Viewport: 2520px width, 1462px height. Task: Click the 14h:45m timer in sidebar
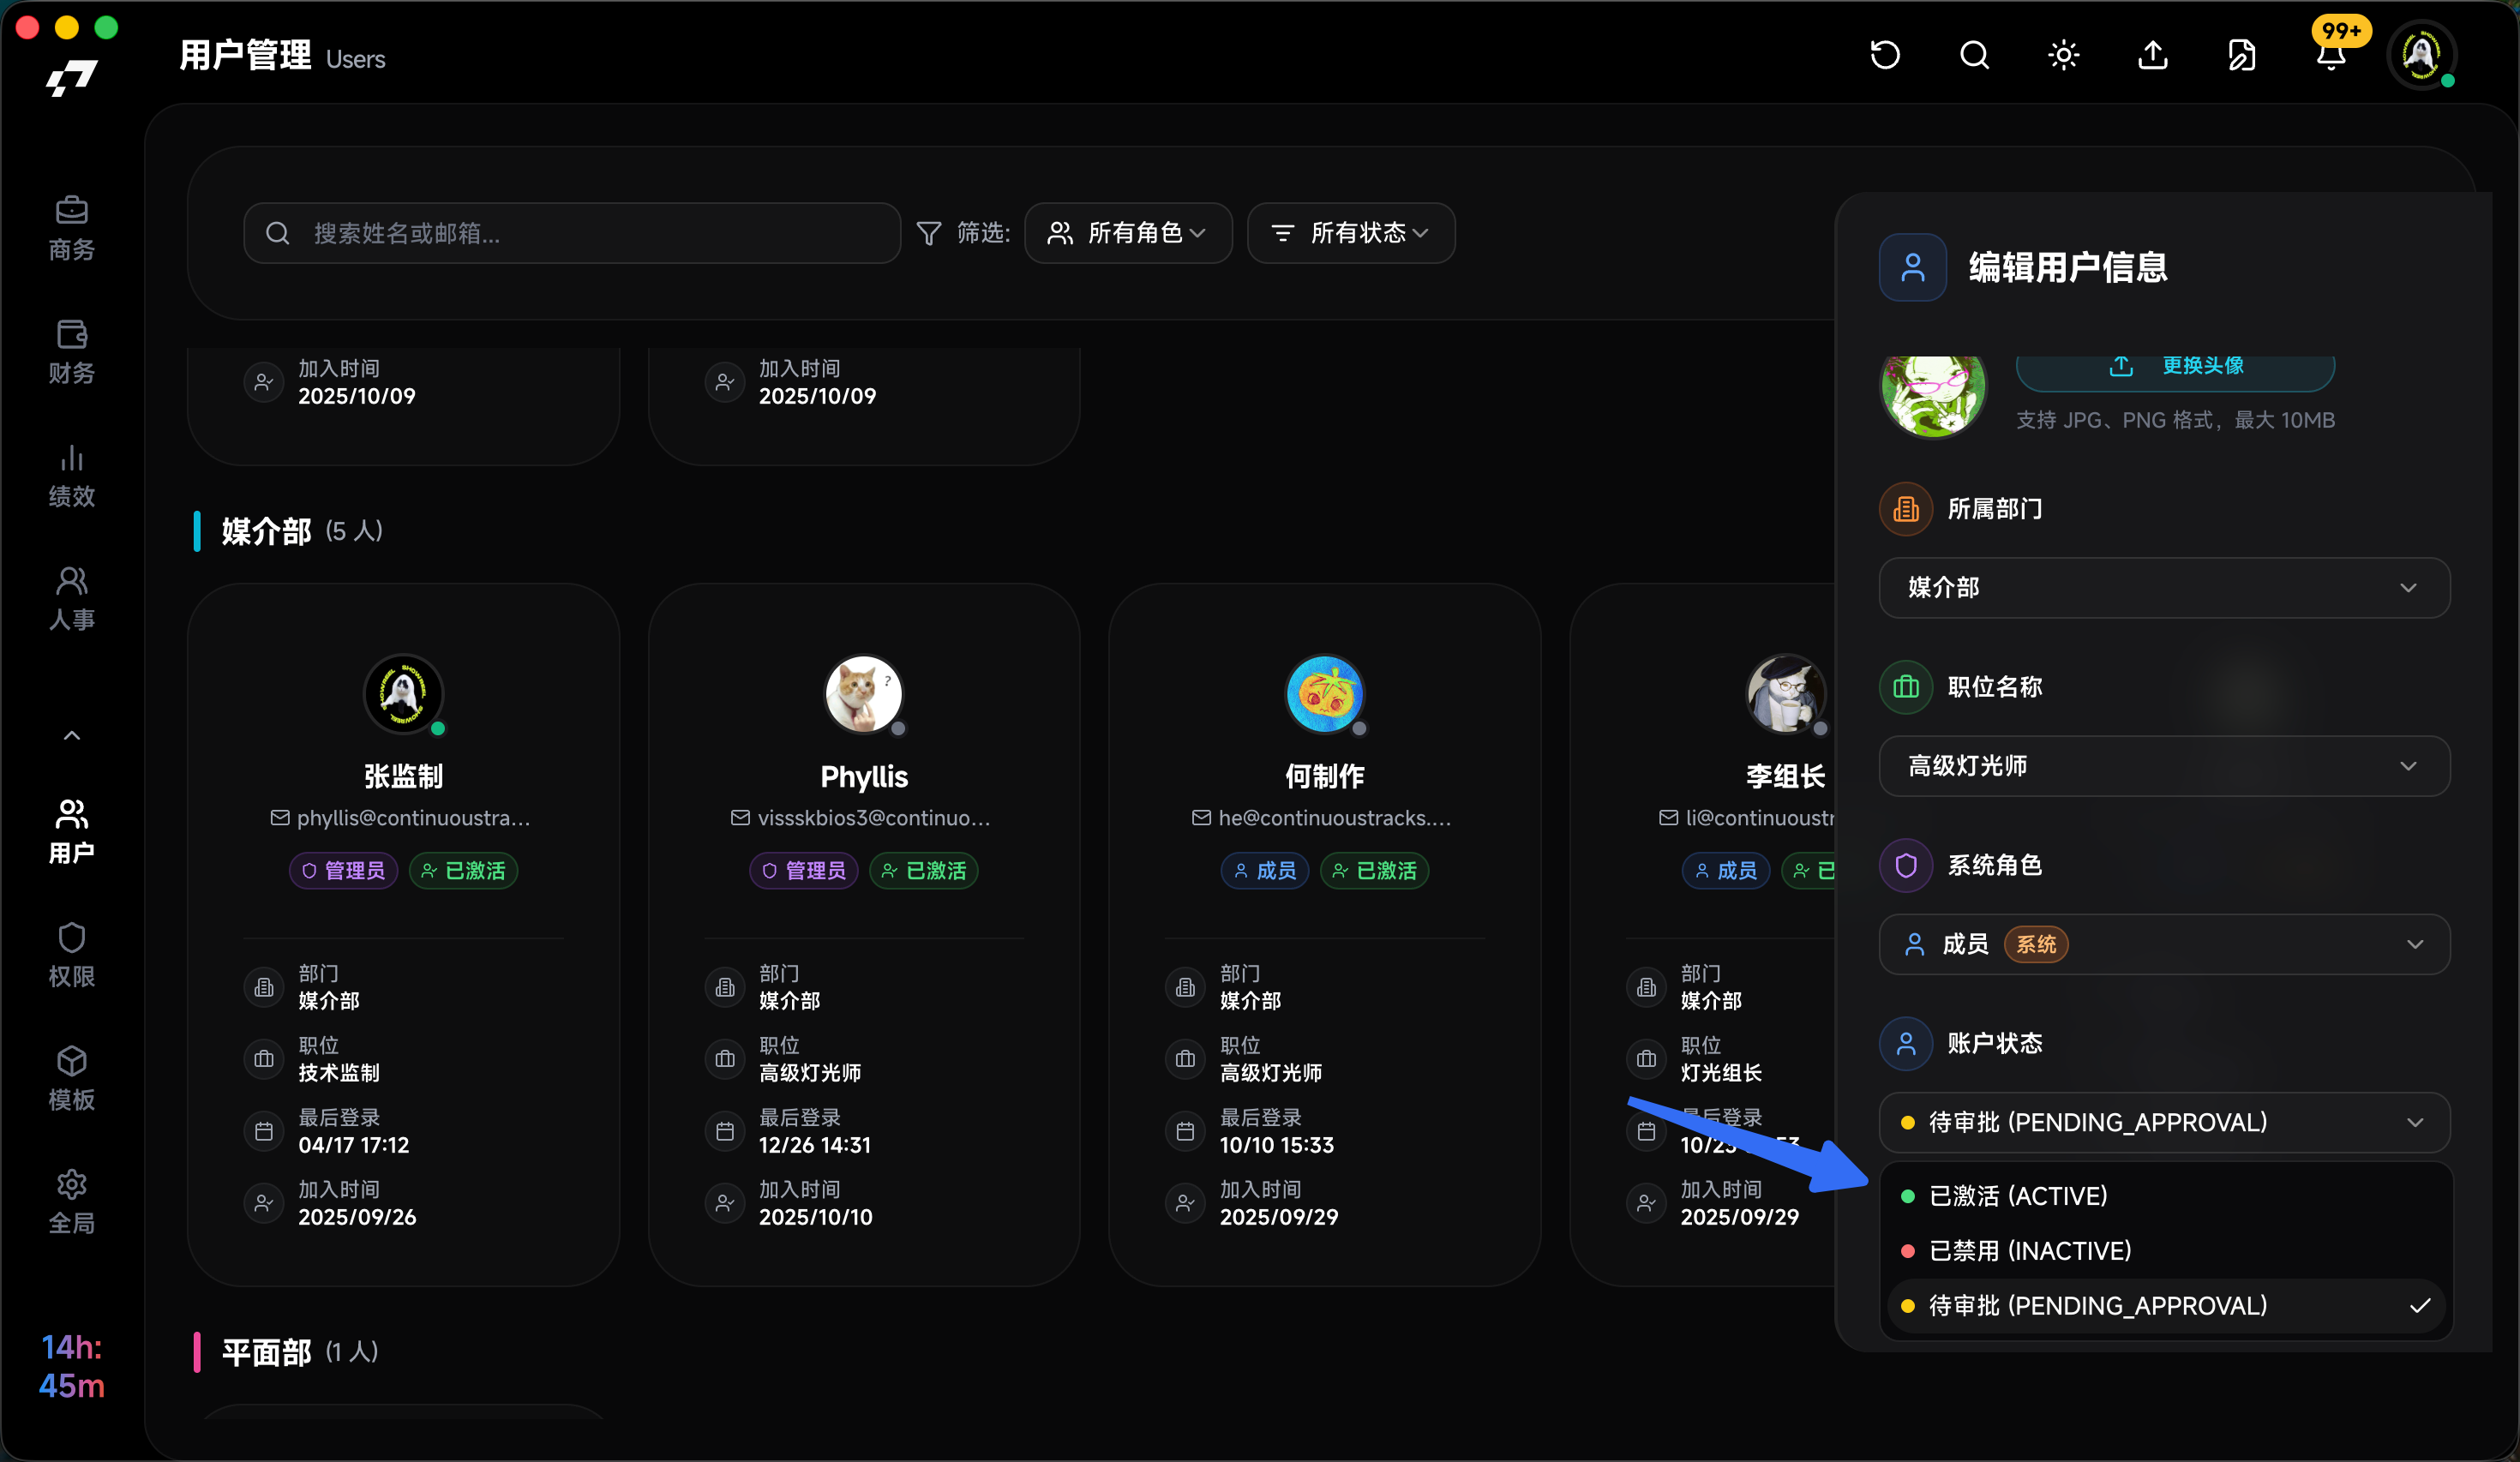71,1367
